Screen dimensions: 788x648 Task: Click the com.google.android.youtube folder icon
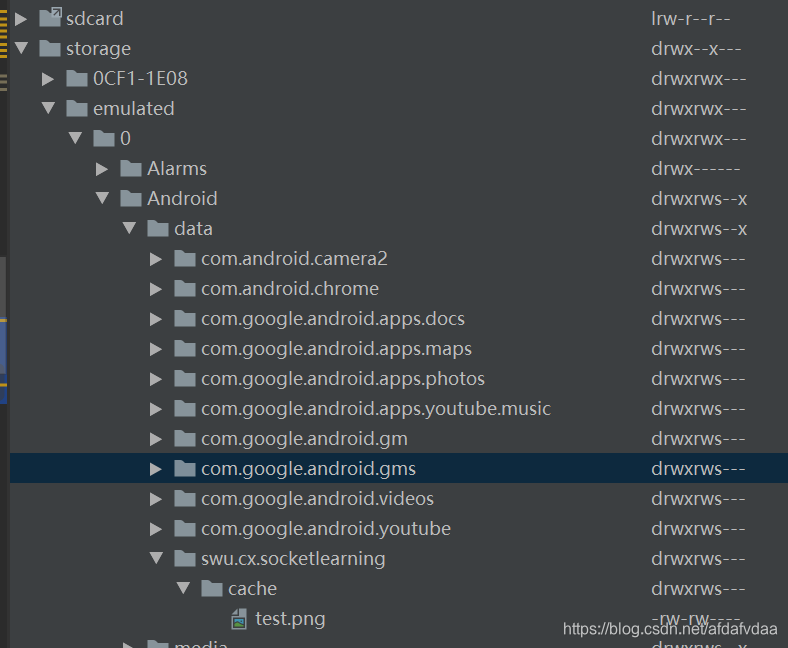185,528
